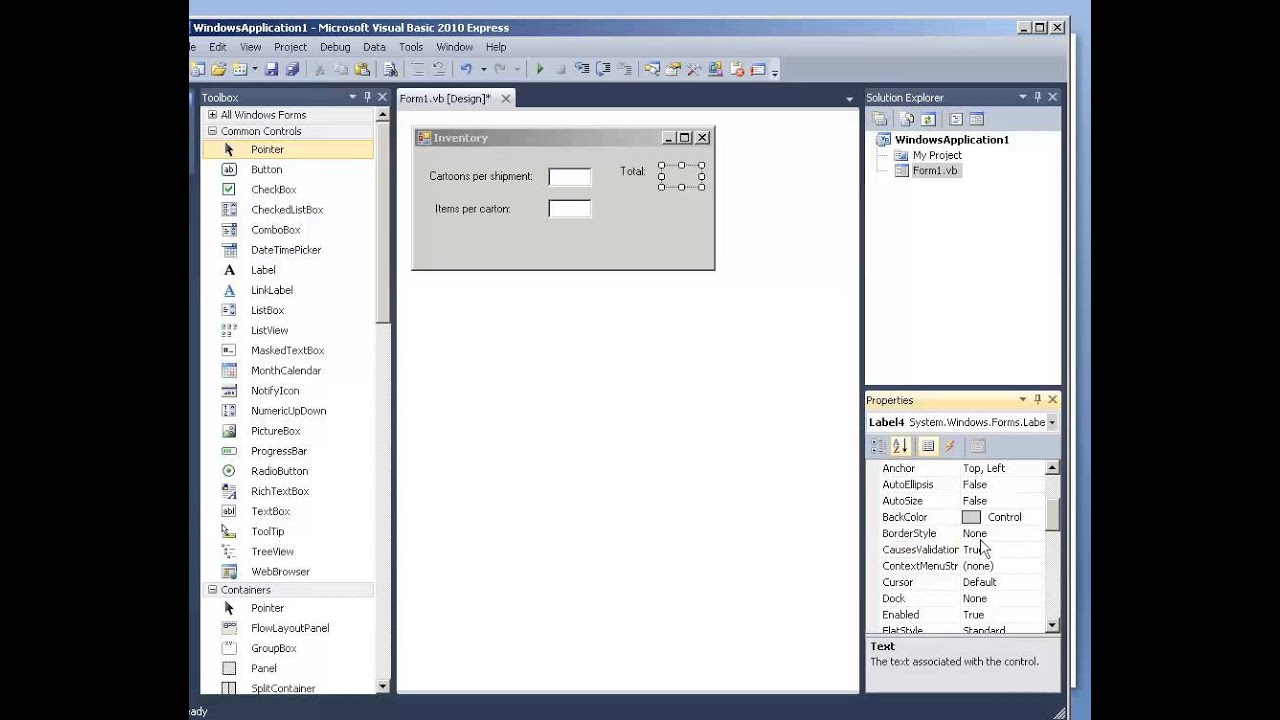Expand the All Windows Forms group
This screenshot has width=1280, height=720.
click(212, 115)
